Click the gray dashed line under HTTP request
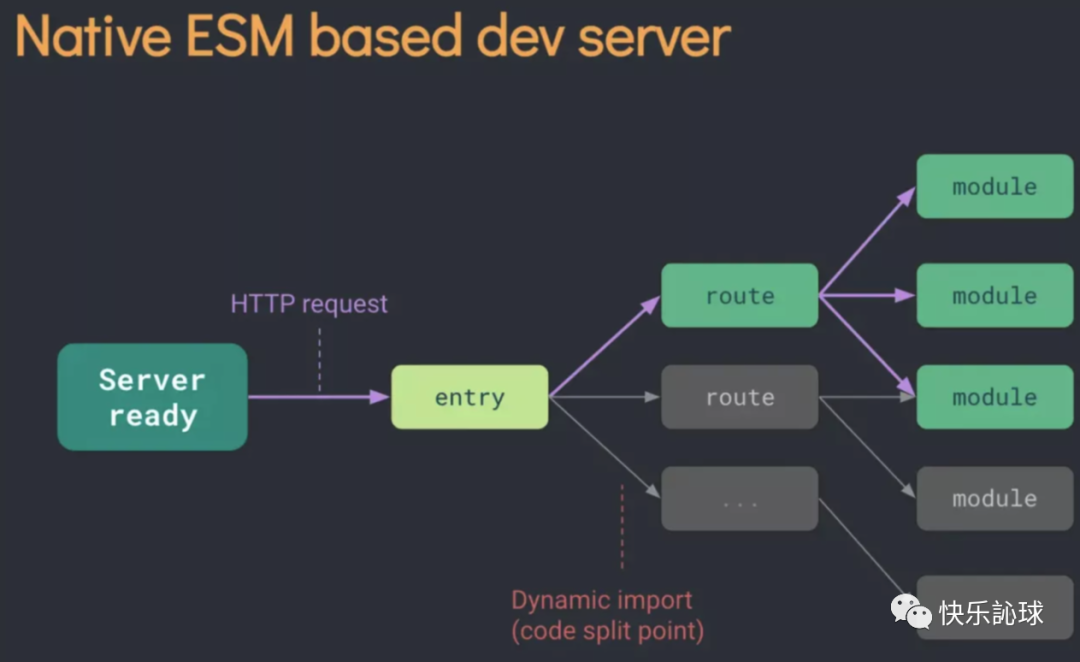The width and height of the screenshot is (1080, 662). [320, 358]
